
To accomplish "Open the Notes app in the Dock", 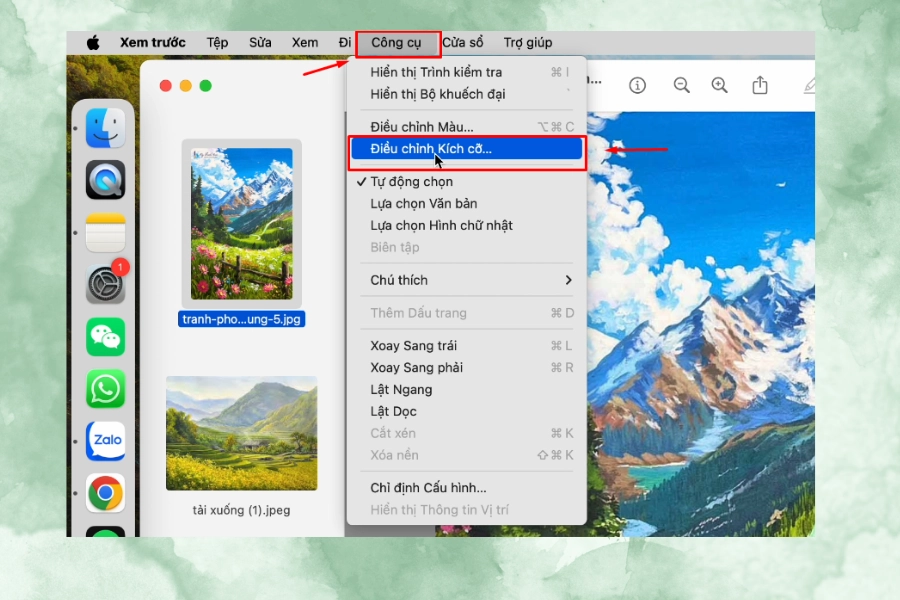I will click(x=106, y=233).
